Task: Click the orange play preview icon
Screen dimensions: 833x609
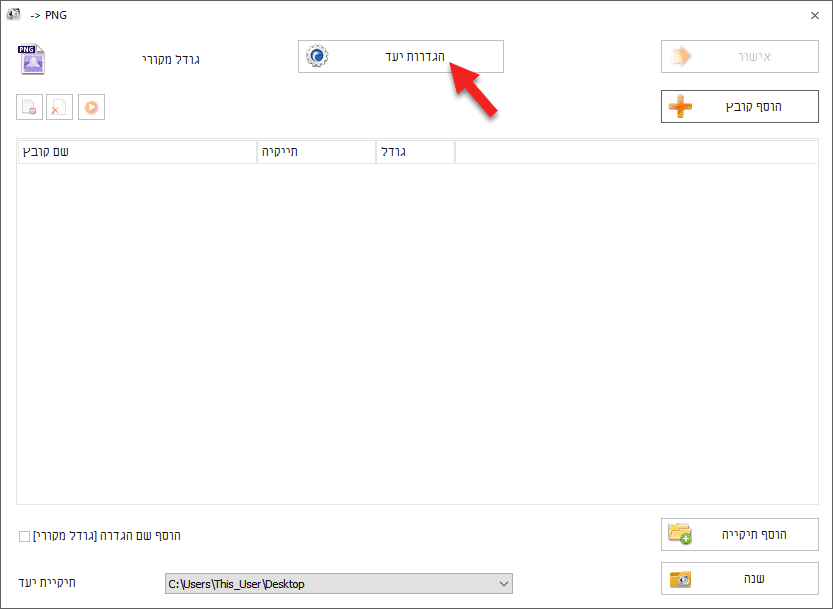Action: 91,107
